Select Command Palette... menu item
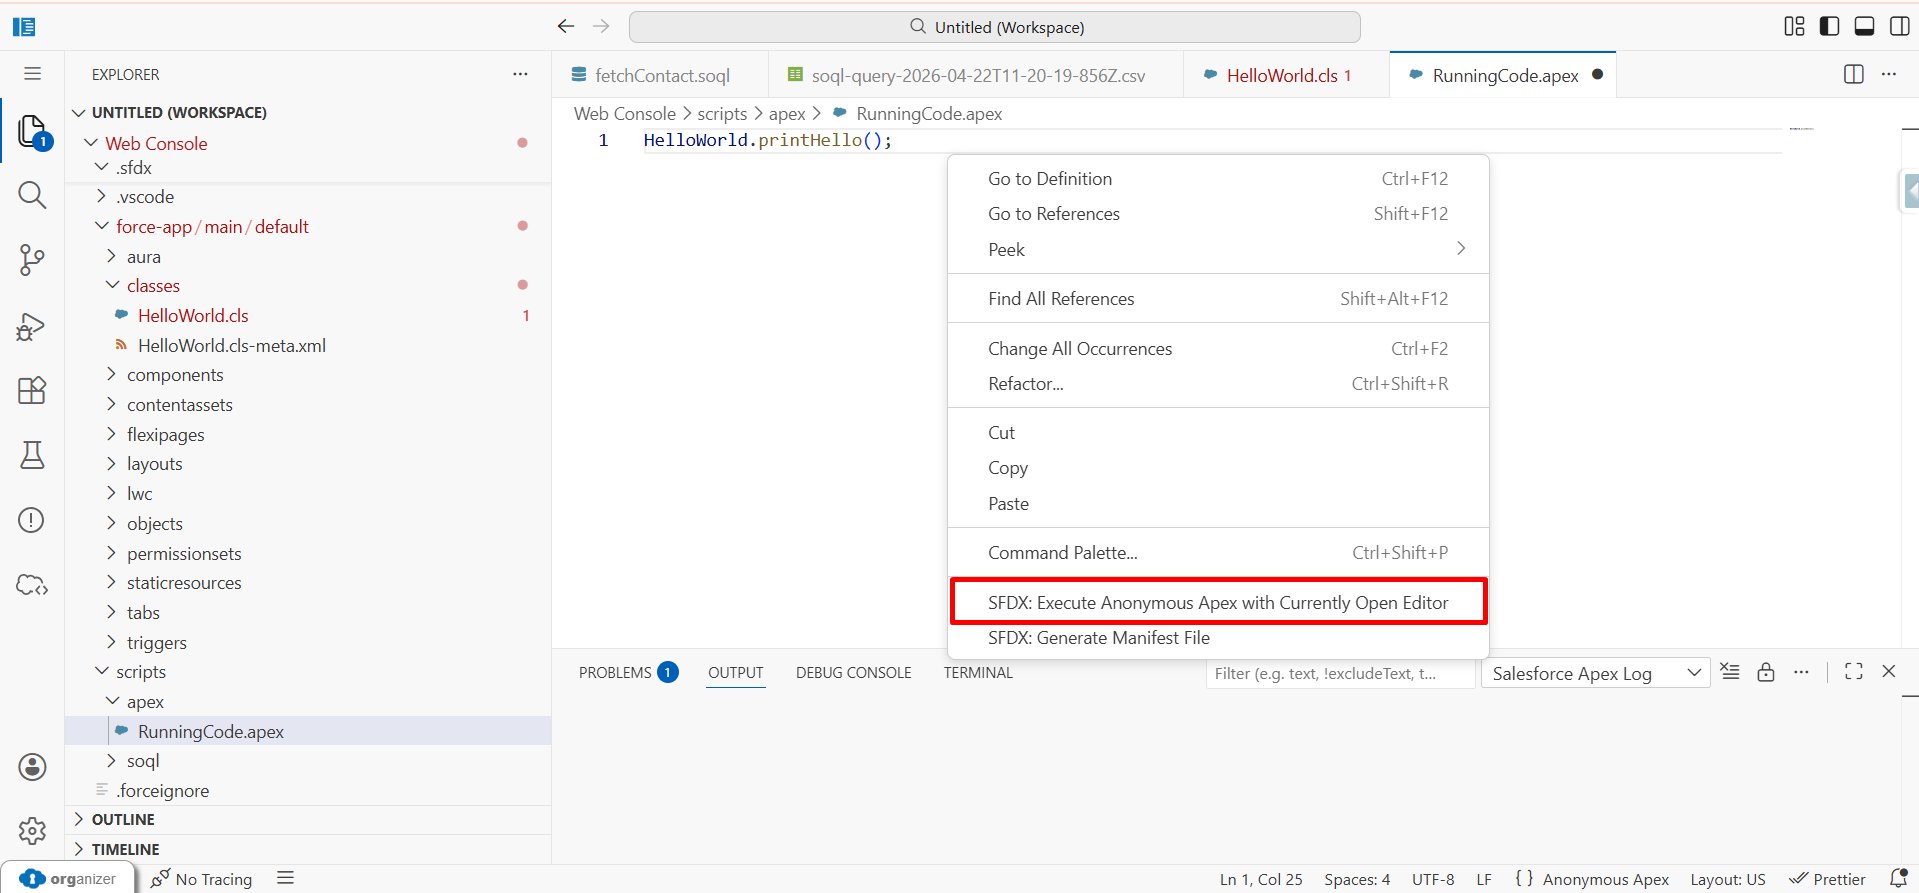Image resolution: width=1919 pixels, height=893 pixels. click(1218, 553)
